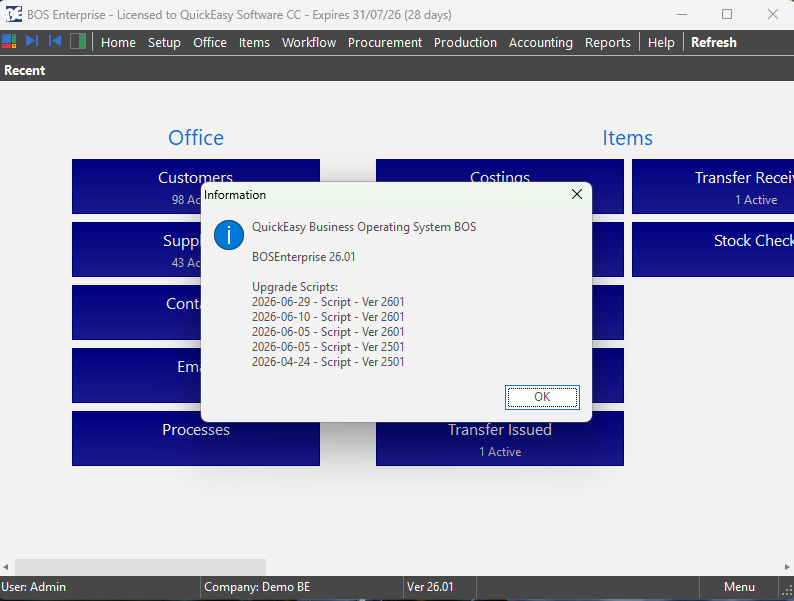Click the skip-forward arrow toolbar icon

[x=32, y=41]
